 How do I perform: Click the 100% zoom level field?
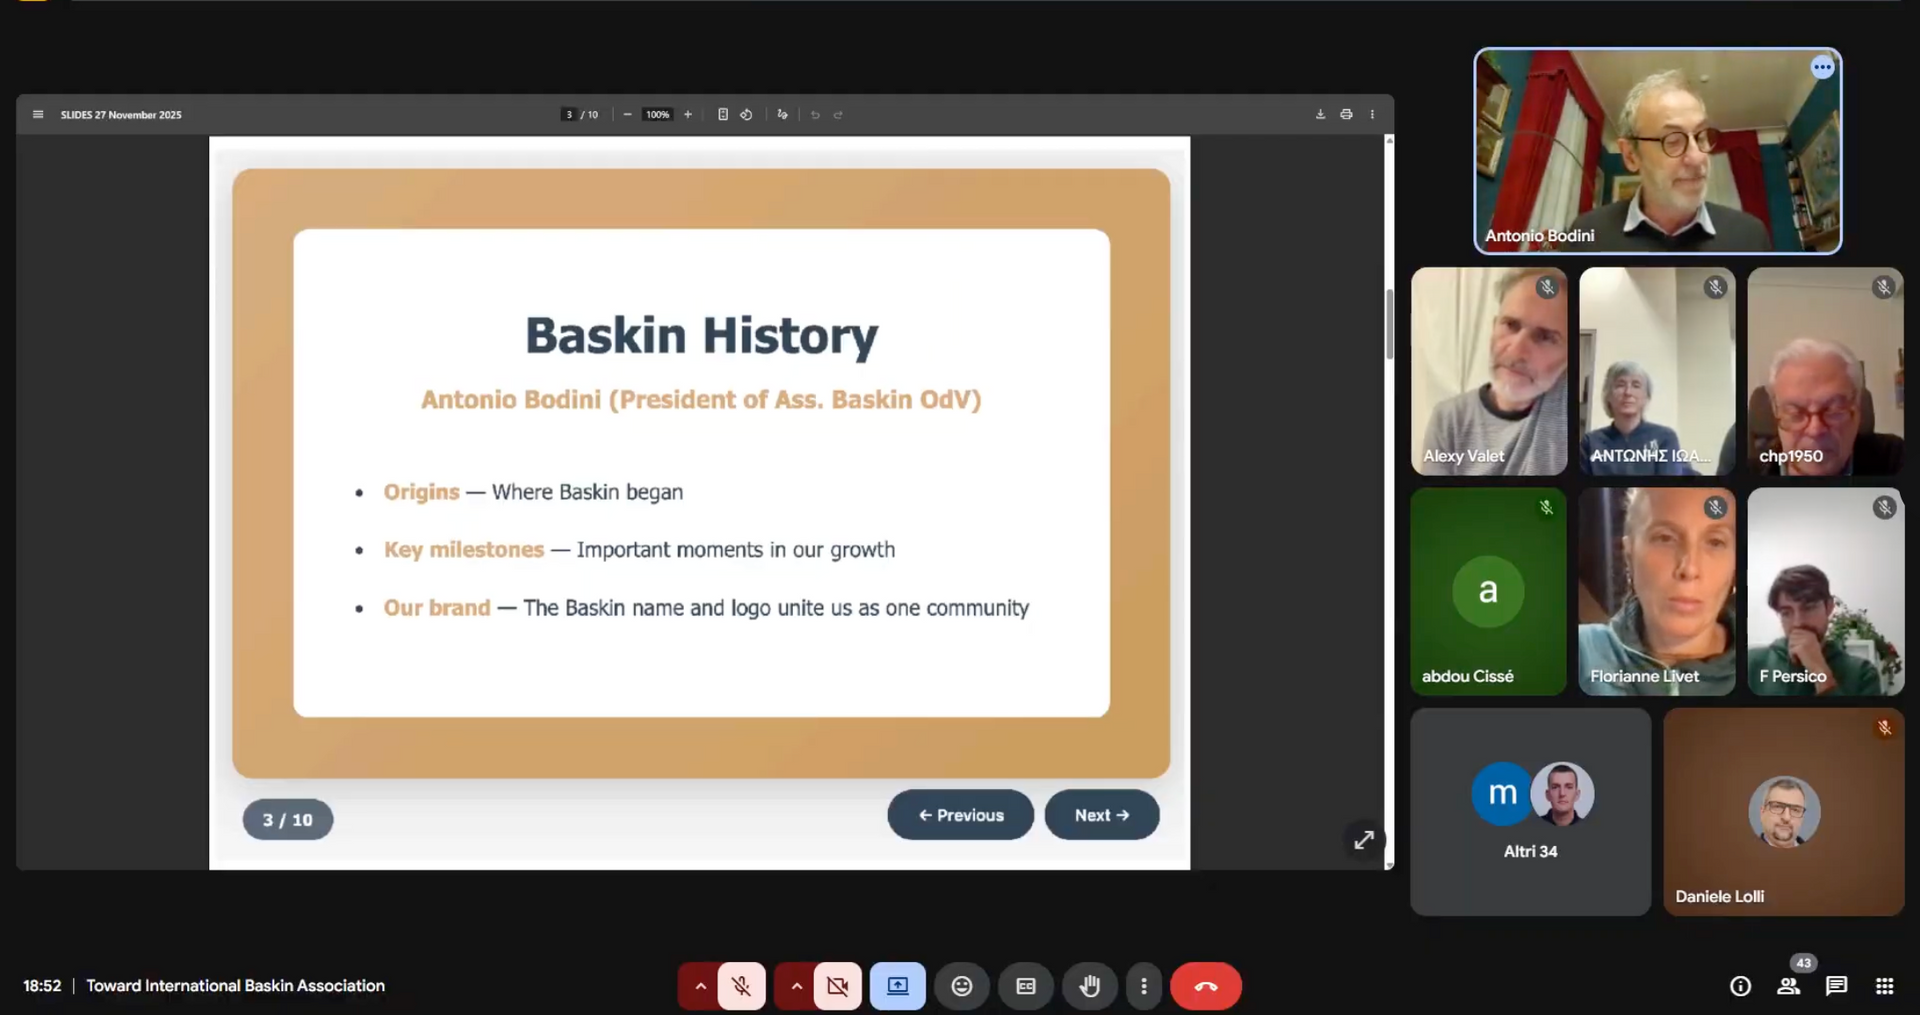pos(657,115)
